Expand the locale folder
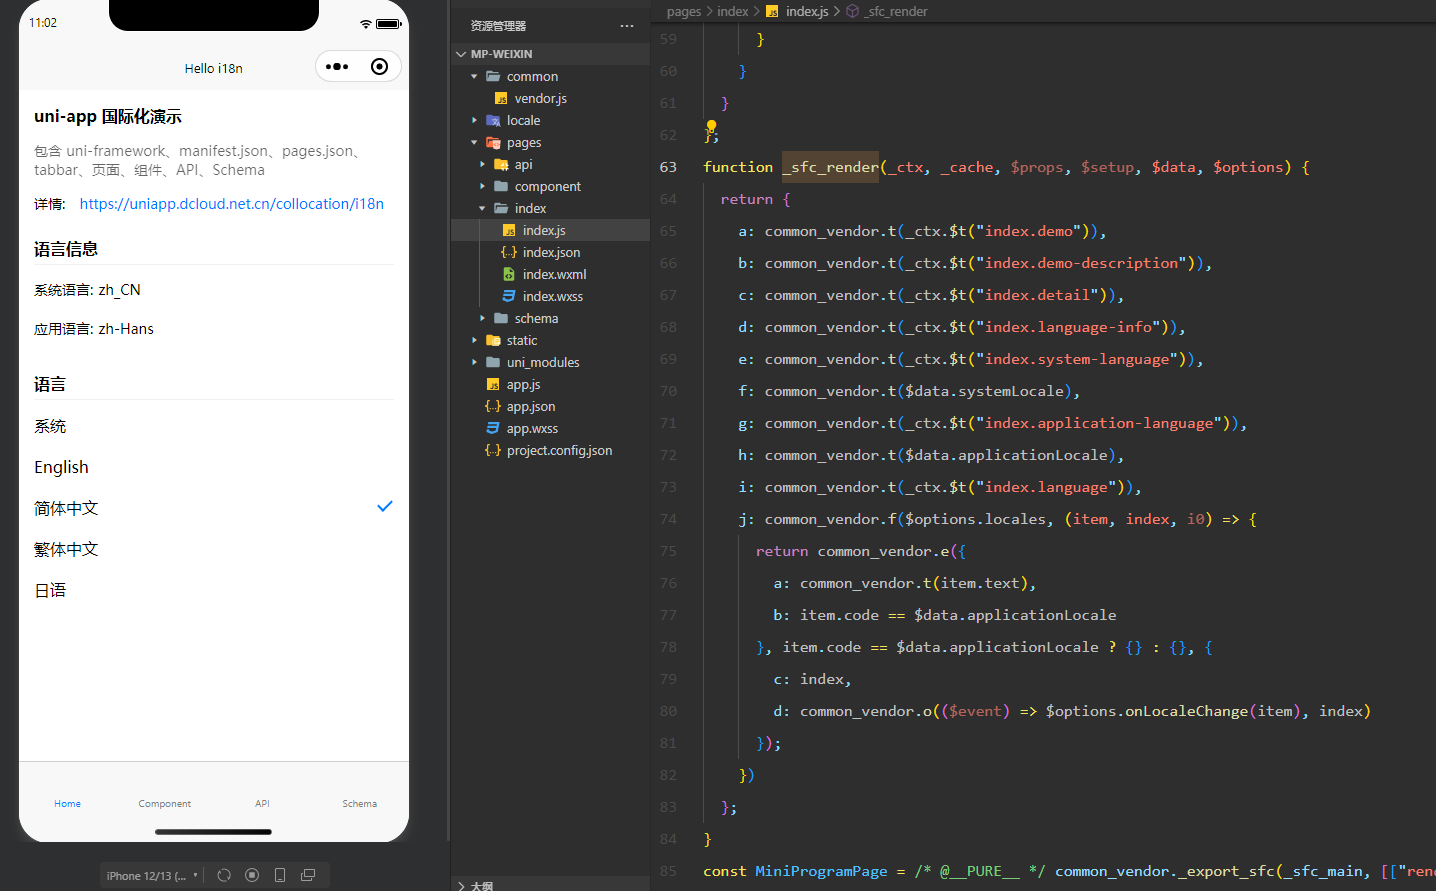Image resolution: width=1436 pixels, height=891 pixels. click(523, 121)
